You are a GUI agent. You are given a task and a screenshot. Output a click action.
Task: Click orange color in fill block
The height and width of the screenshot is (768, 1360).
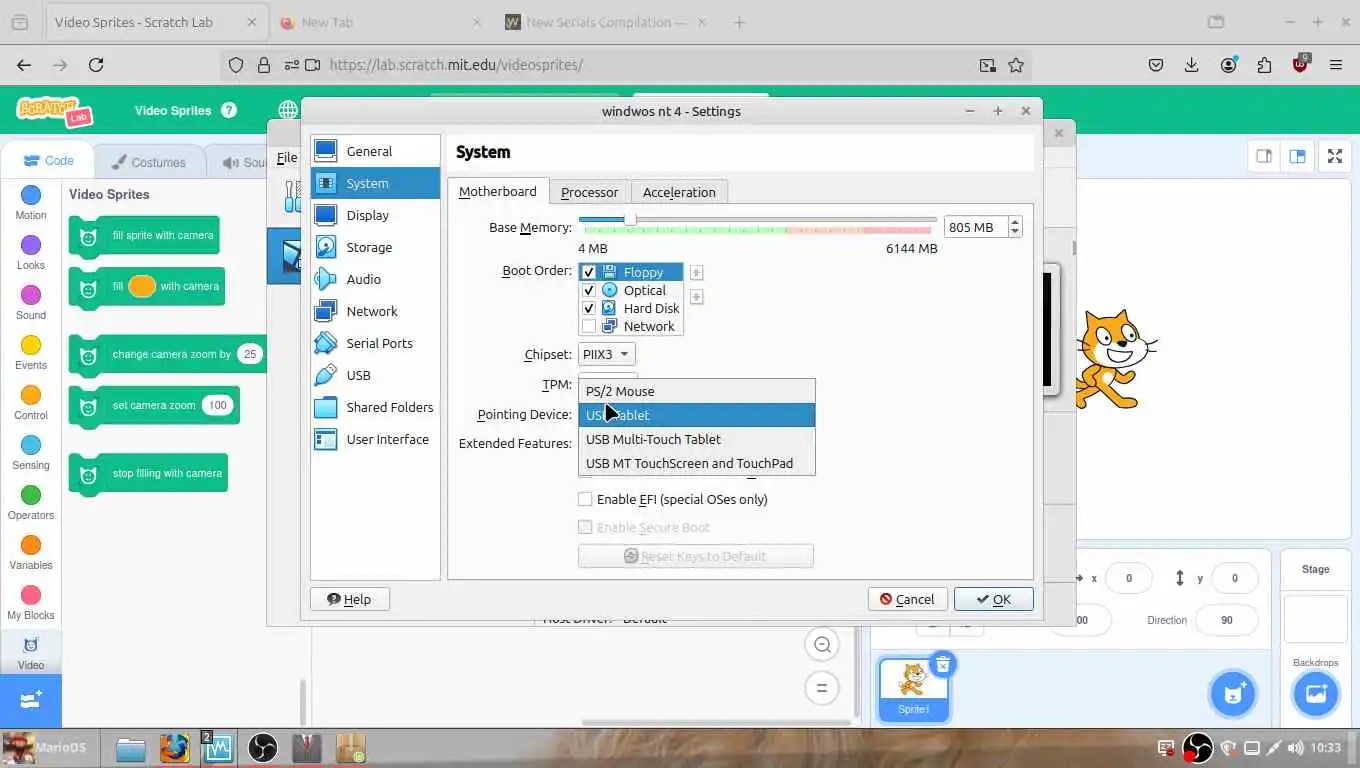coord(142,286)
